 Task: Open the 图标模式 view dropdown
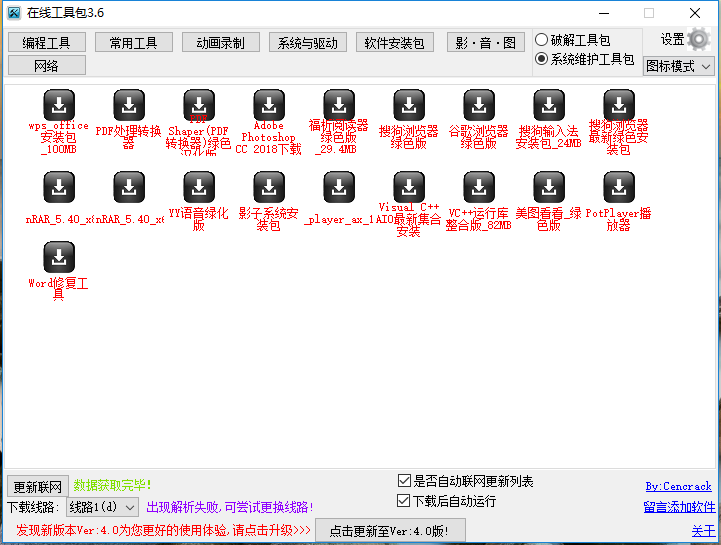coord(679,67)
